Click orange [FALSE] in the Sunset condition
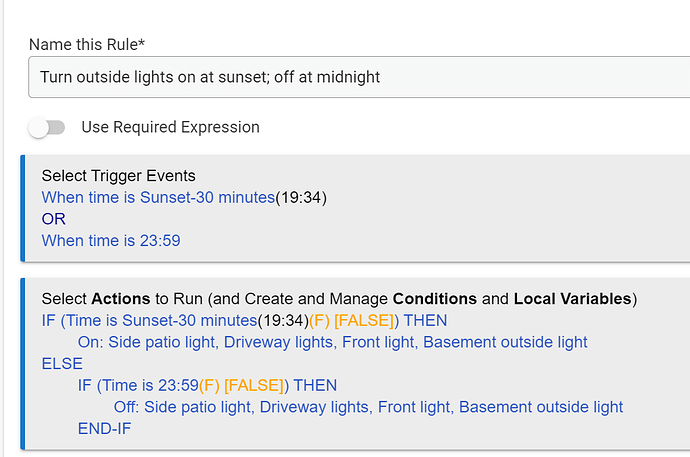This screenshot has height=457, width=690. [x=361, y=321]
